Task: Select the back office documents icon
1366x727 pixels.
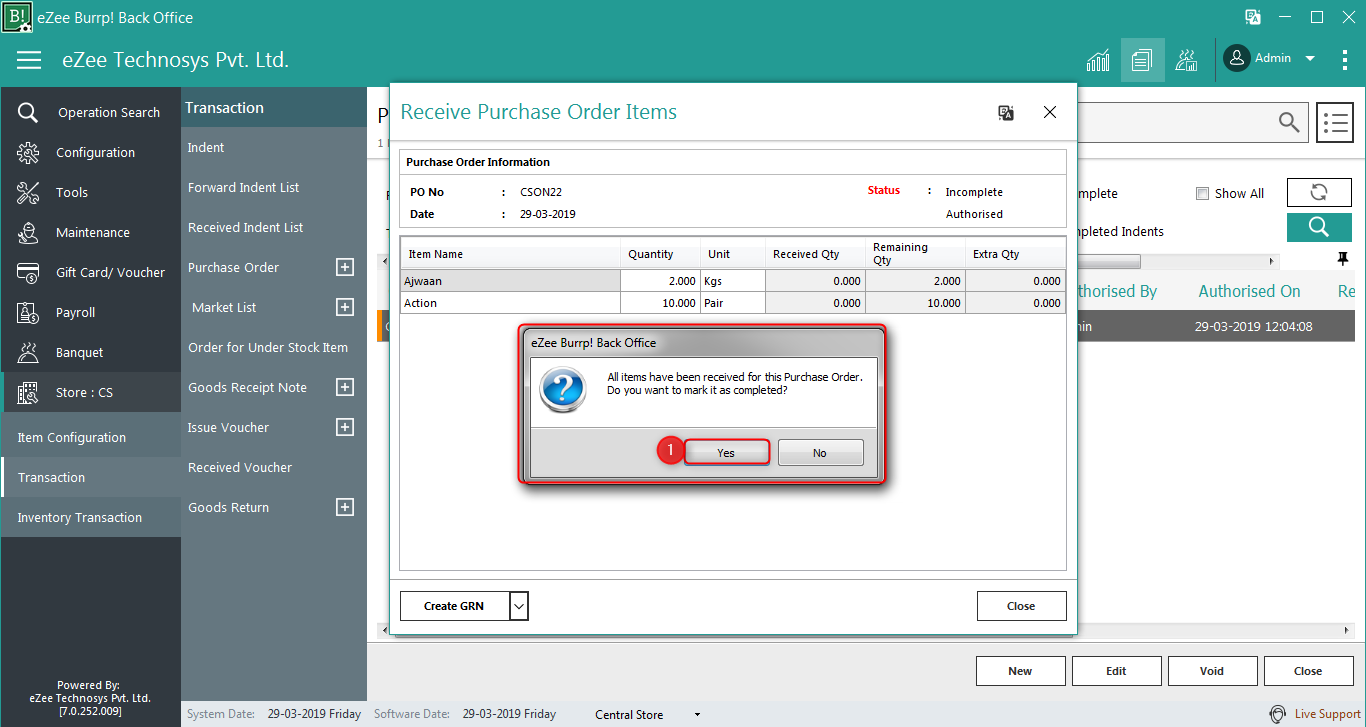Action: point(1142,60)
